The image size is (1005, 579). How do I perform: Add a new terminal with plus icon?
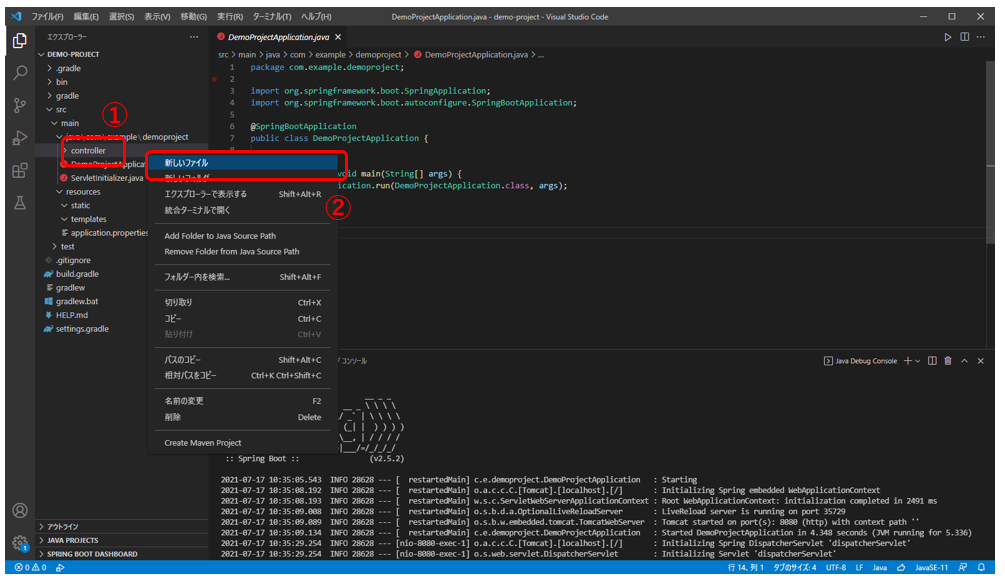[908, 361]
